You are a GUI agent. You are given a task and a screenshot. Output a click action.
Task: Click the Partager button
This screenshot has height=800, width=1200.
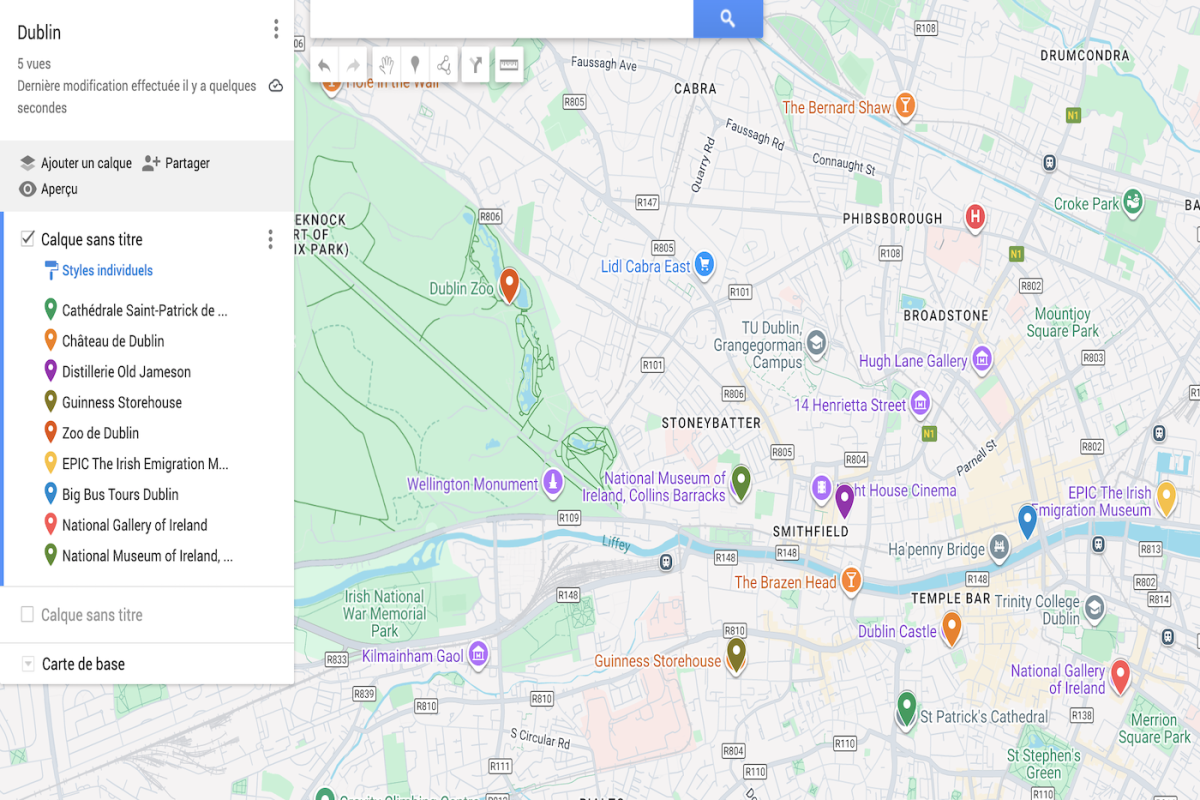click(176, 163)
